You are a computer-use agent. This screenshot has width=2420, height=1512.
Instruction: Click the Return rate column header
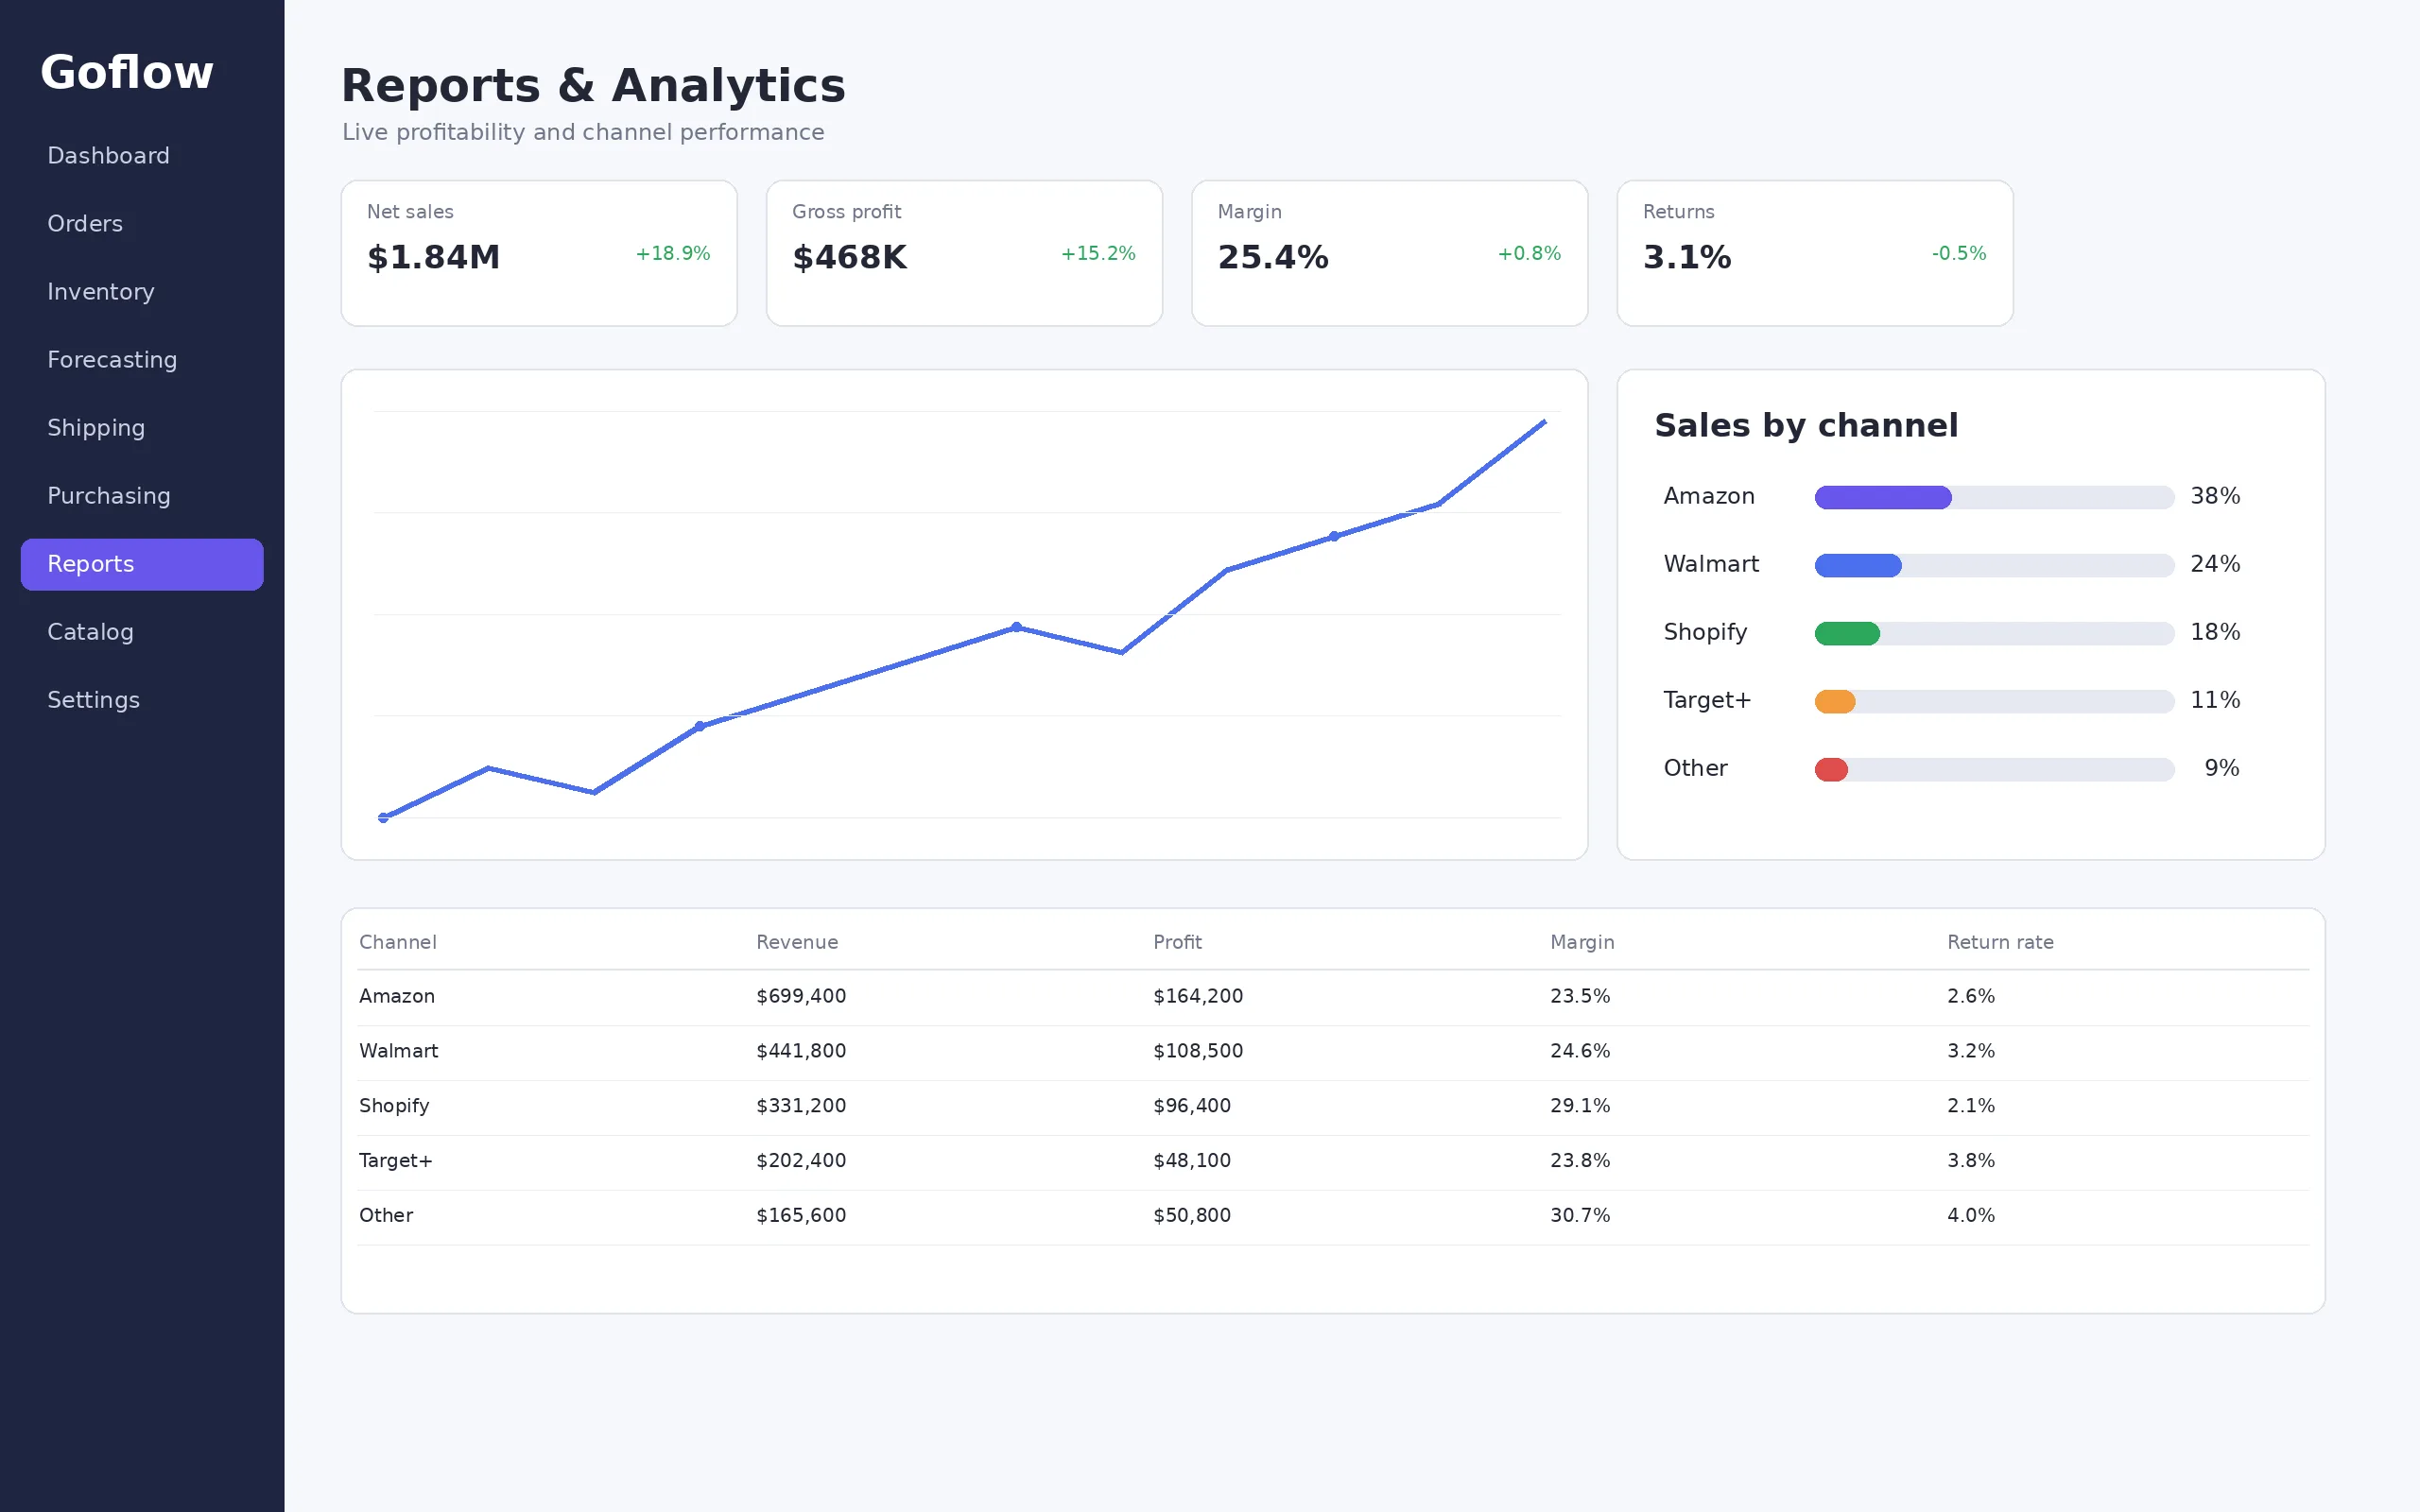click(2000, 942)
